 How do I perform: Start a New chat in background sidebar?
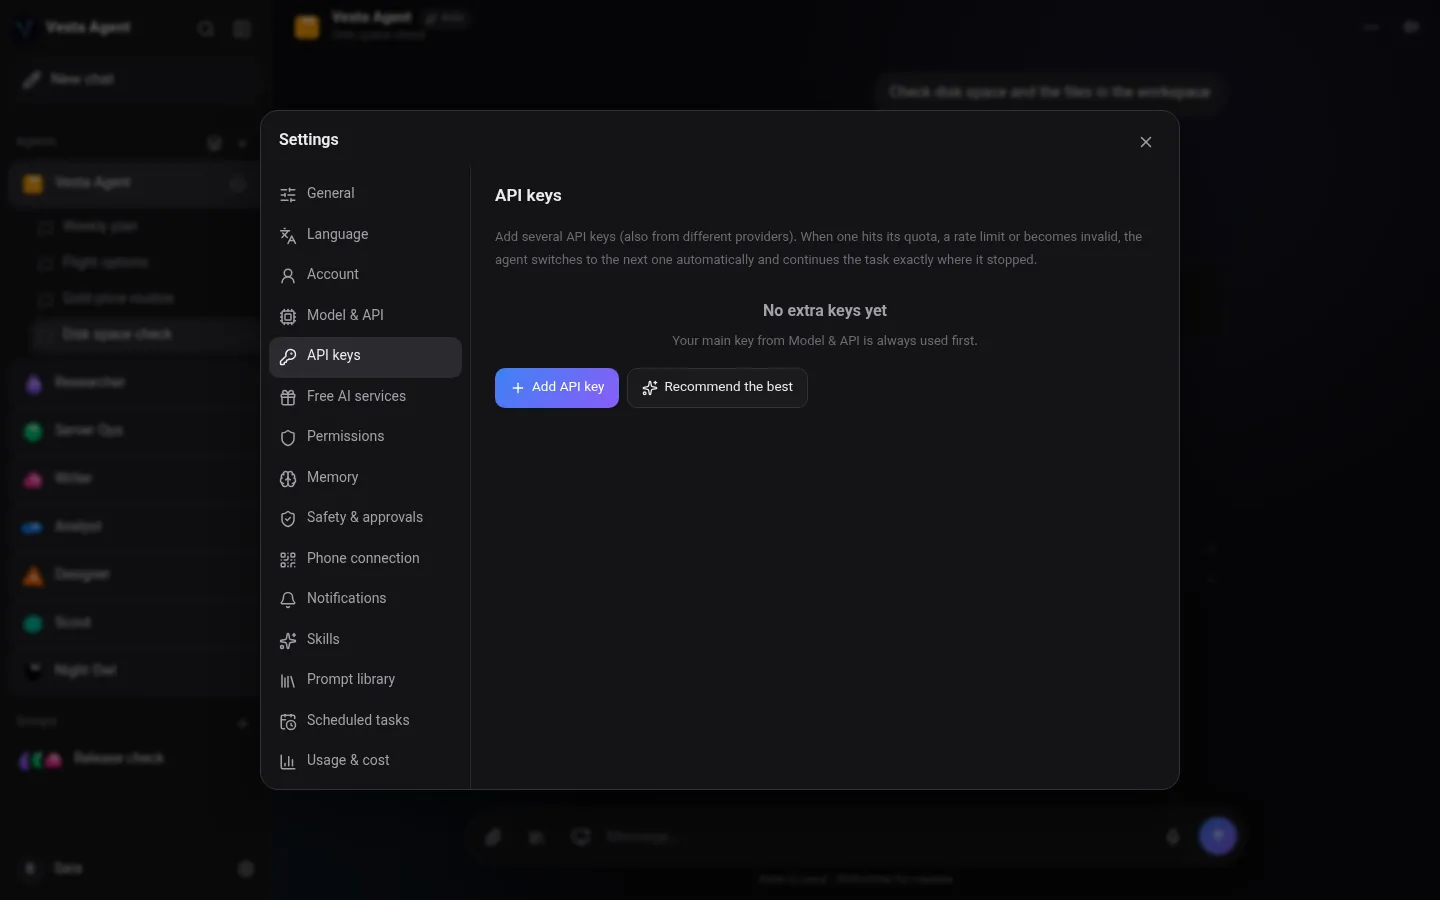[x=135, y=79]
